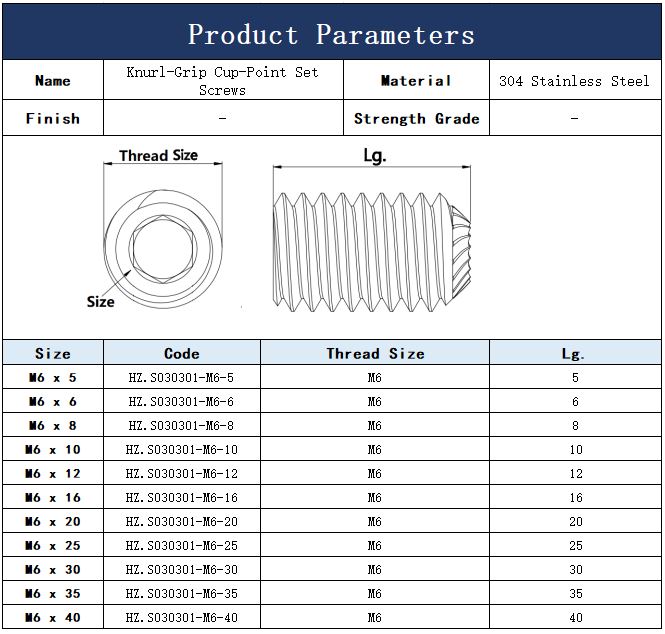Image resolution: width=665 pixels, height=634 pixels.
Task: Click the Lg. column header in the table
Action: point(574,353)
